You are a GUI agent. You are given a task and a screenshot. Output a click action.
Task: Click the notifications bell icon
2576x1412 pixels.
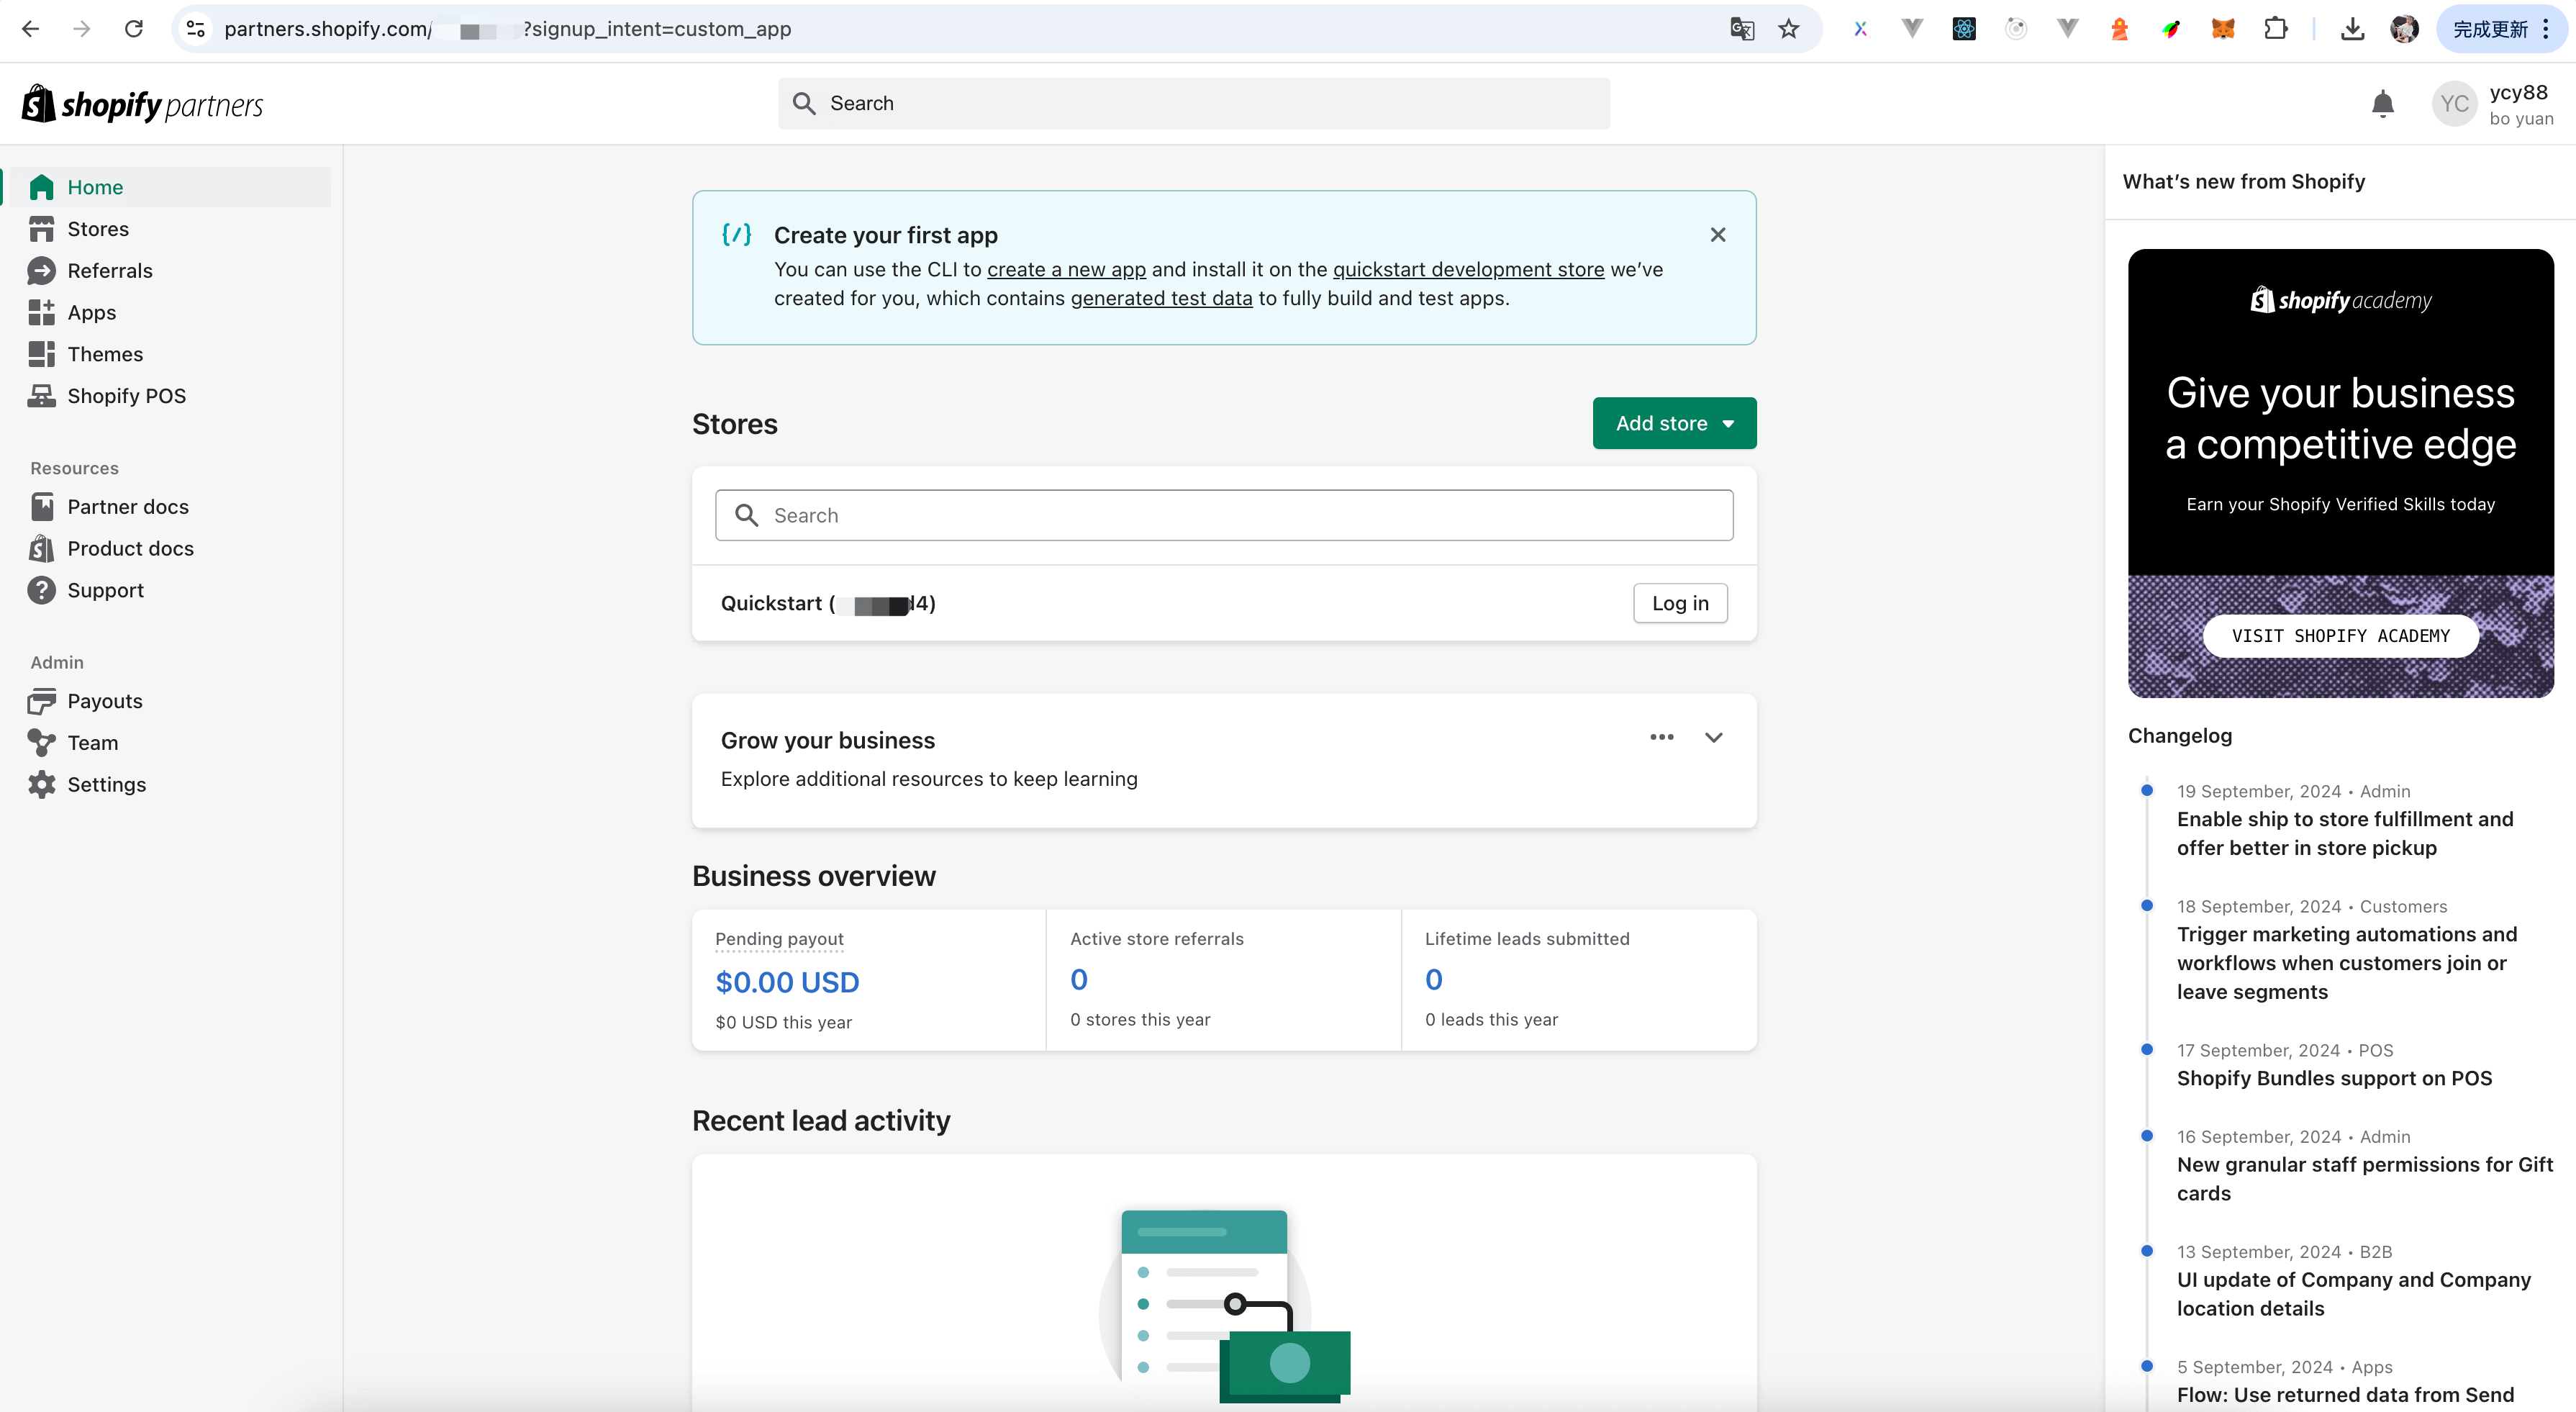tap(2382, 104)
